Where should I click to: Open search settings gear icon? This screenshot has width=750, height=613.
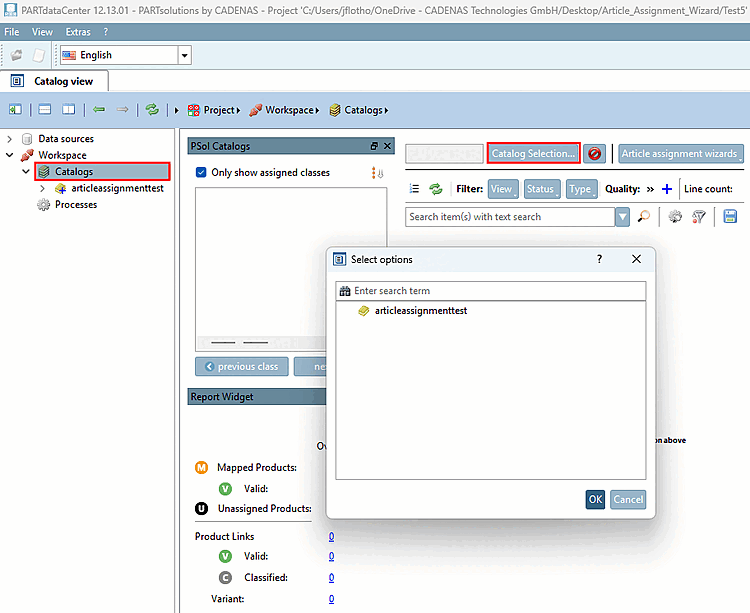click(675, 217)
